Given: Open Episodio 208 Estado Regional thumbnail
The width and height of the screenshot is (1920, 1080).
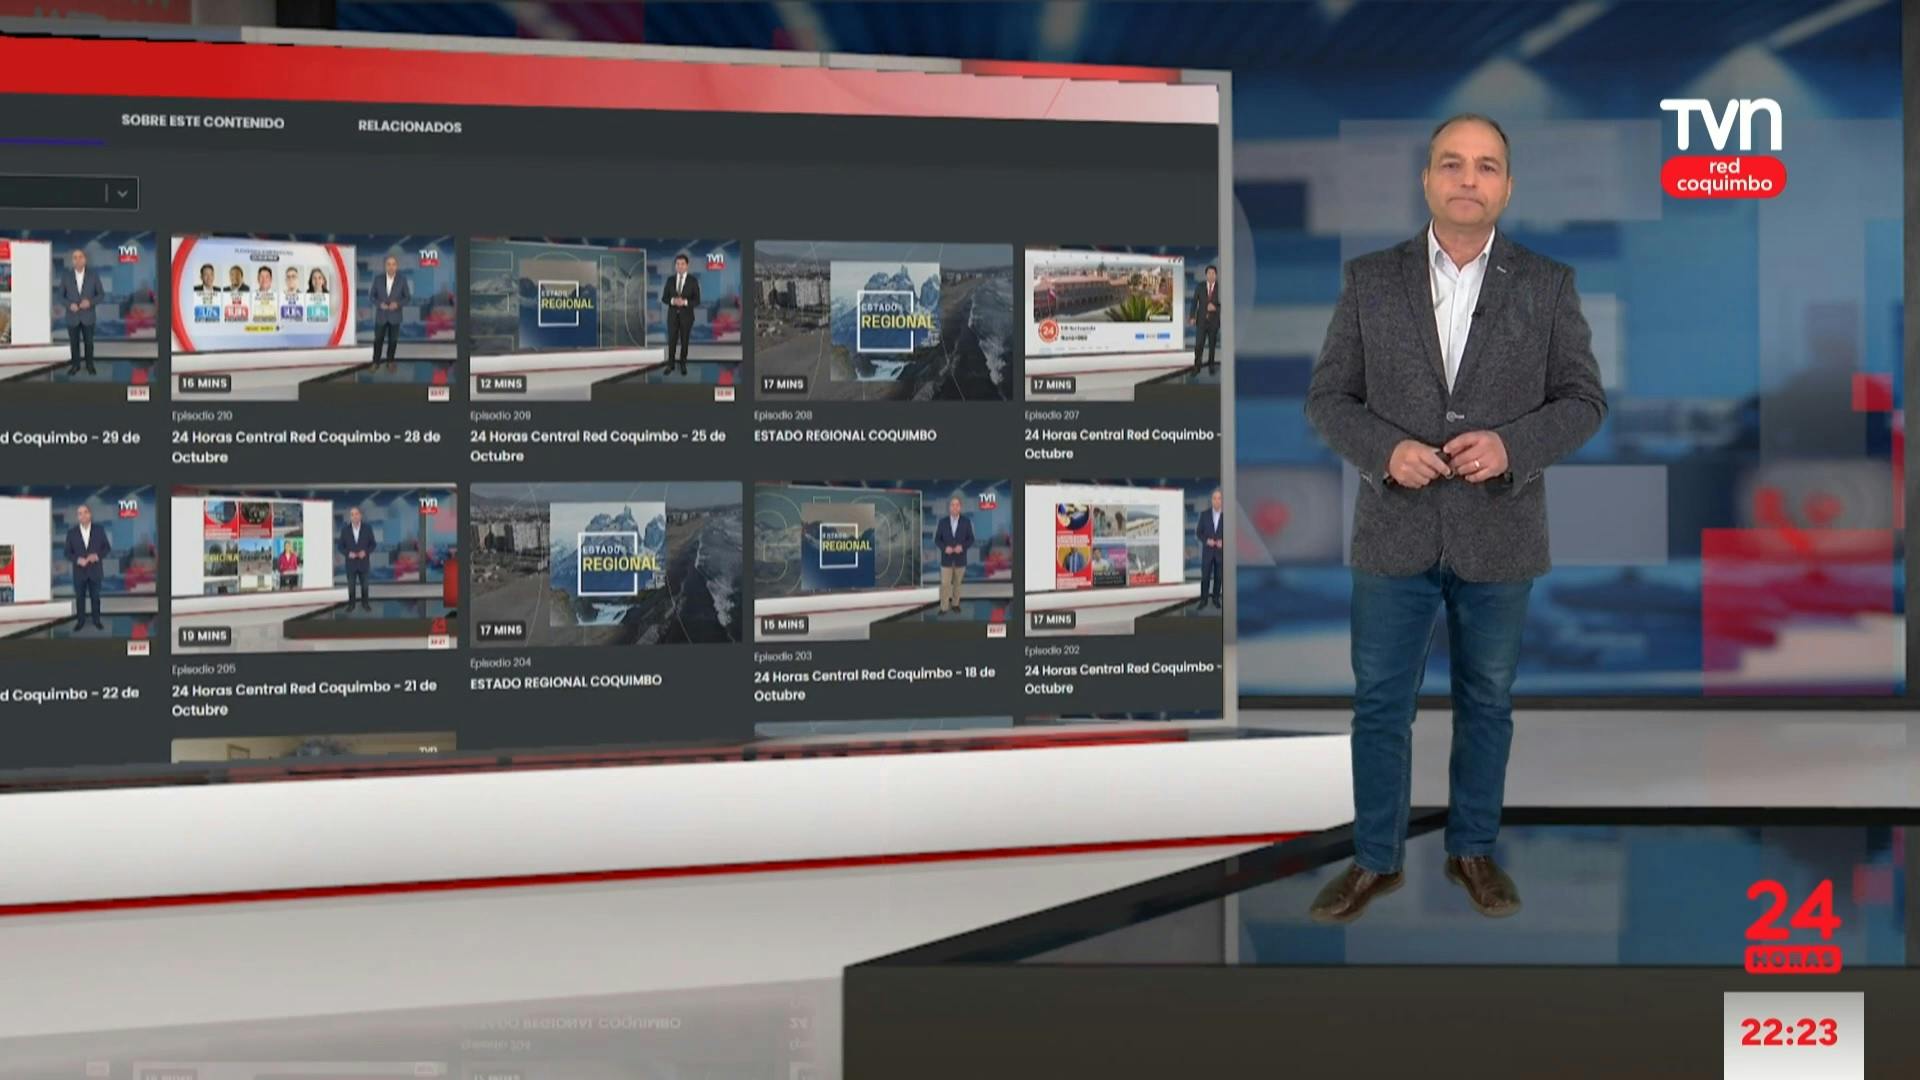Looking at the screenshot, I should [883, 321].
